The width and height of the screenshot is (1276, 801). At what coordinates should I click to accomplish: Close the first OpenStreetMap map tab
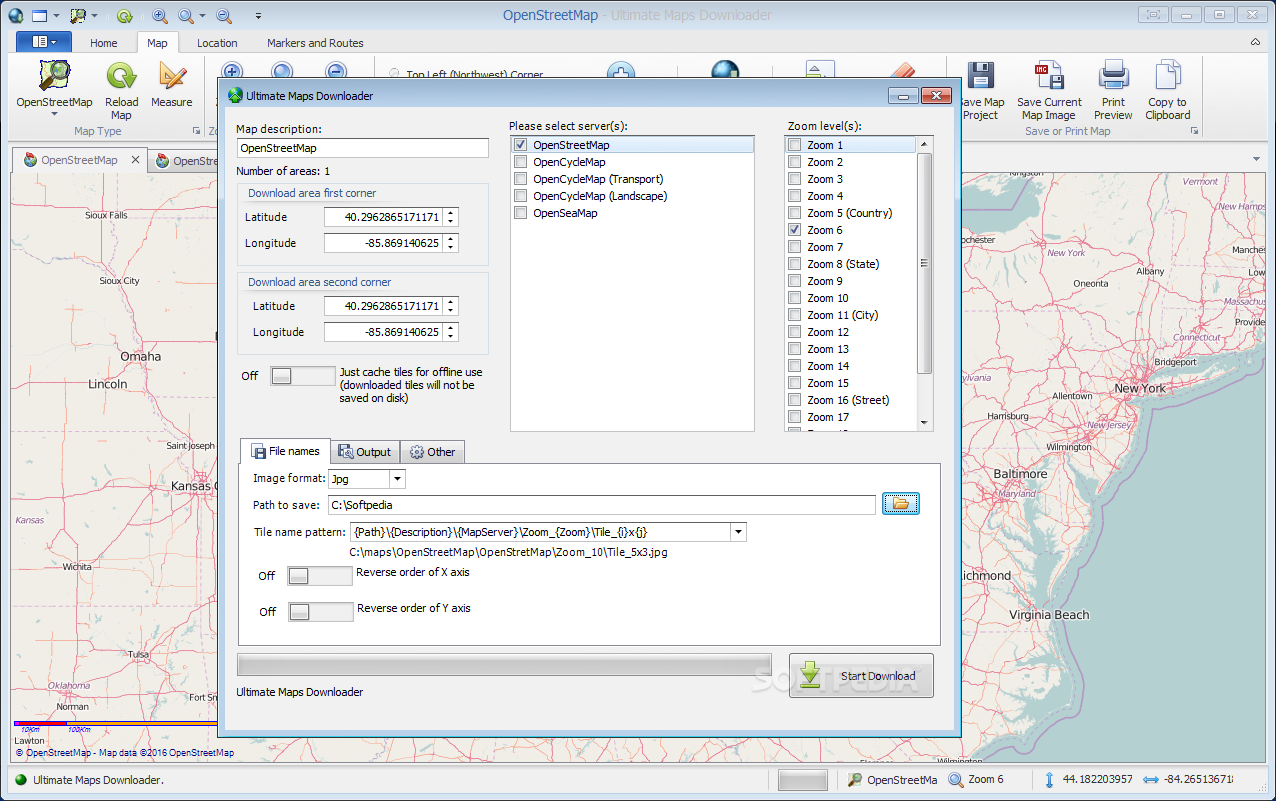point(134,160)
